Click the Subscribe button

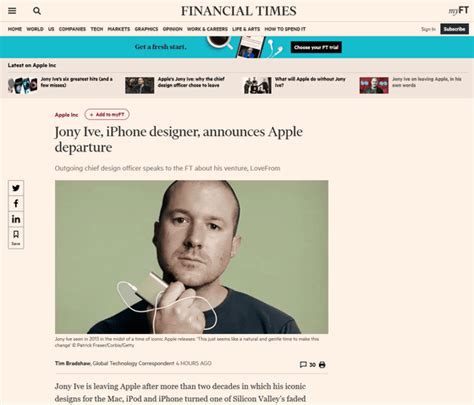point(454,29)
